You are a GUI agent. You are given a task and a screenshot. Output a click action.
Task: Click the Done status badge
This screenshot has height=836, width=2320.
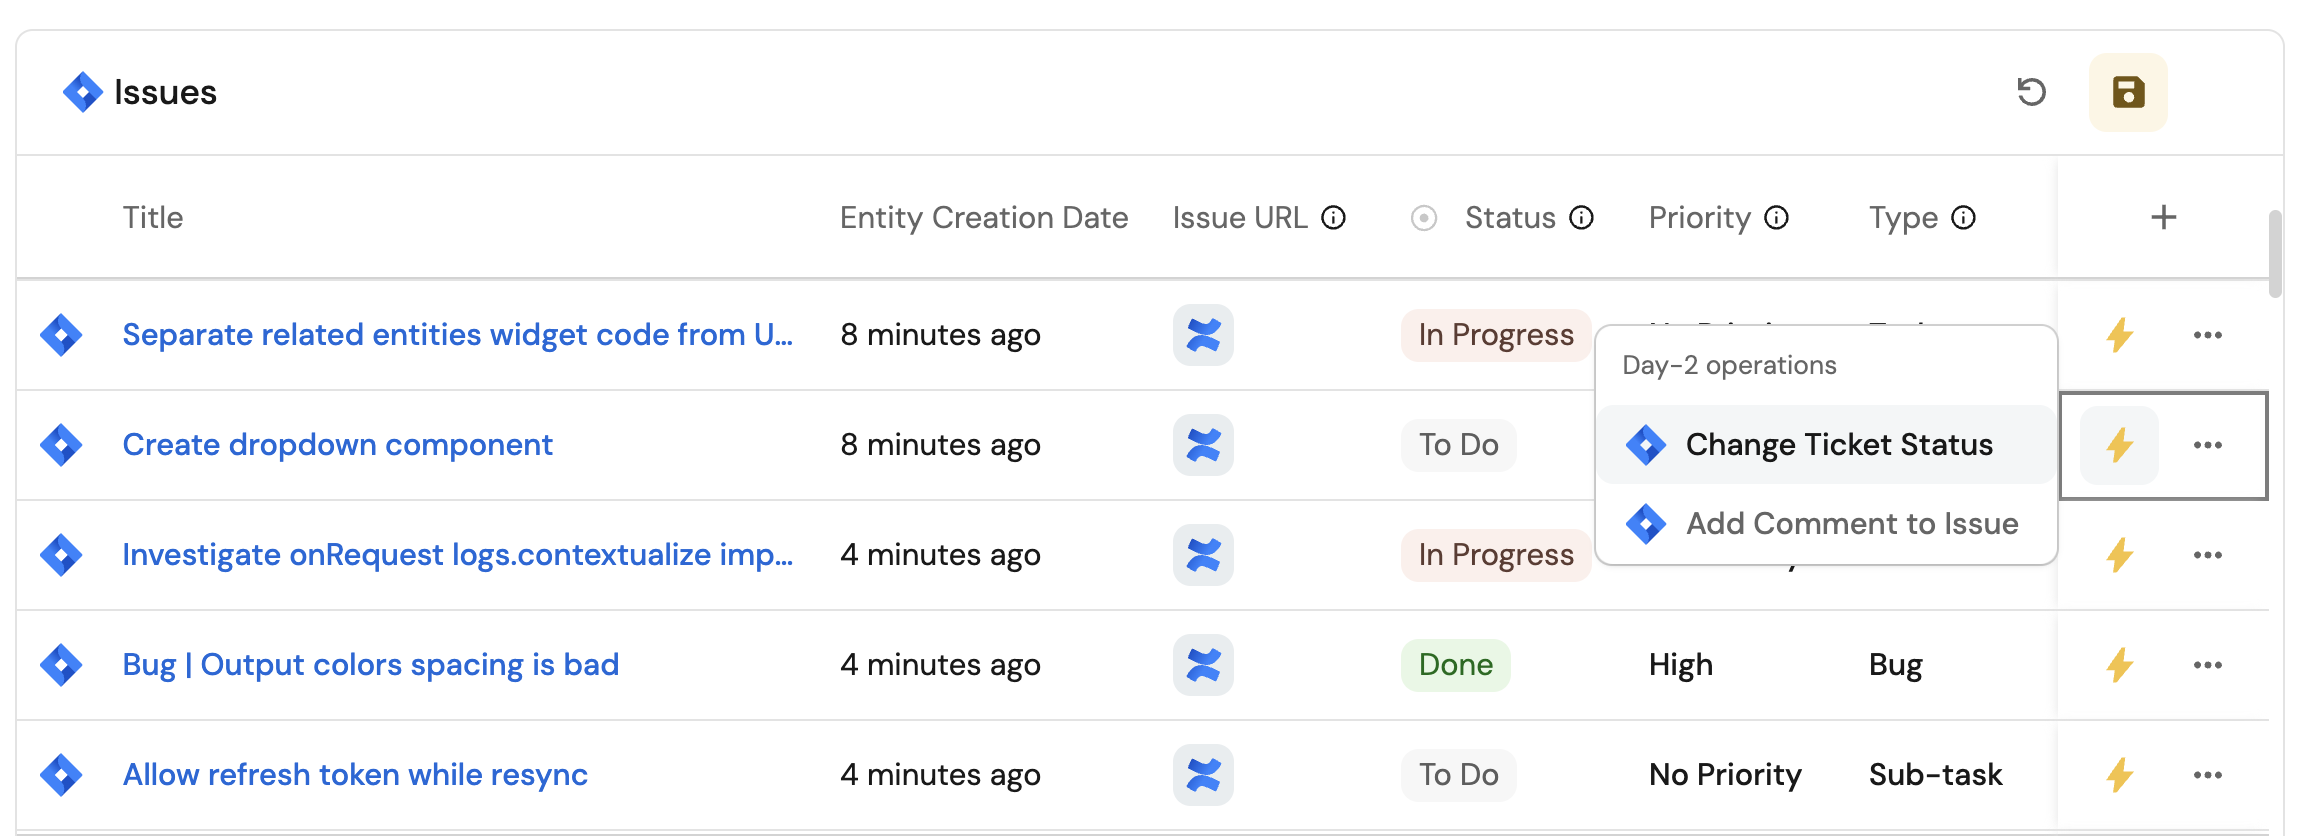click(x=1455, y=665)
